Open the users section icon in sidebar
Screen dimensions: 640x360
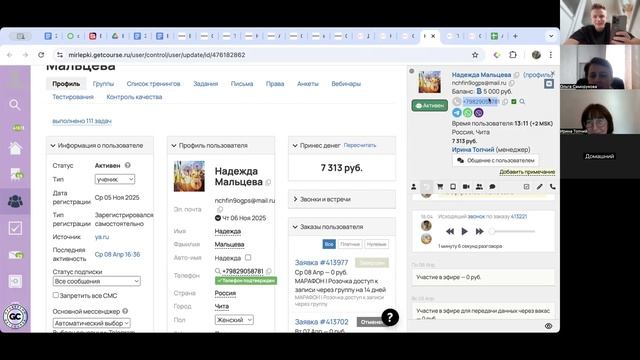pyautogui.click(x=16, y=201)
